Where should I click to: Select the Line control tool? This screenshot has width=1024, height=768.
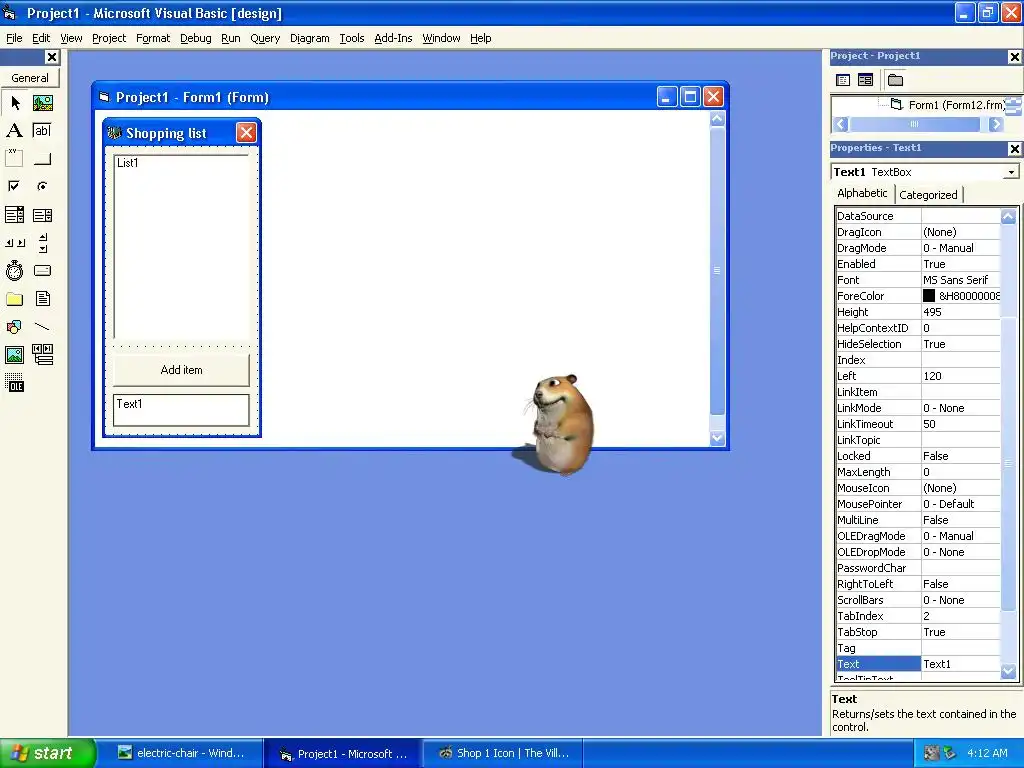tap(42, 327)
